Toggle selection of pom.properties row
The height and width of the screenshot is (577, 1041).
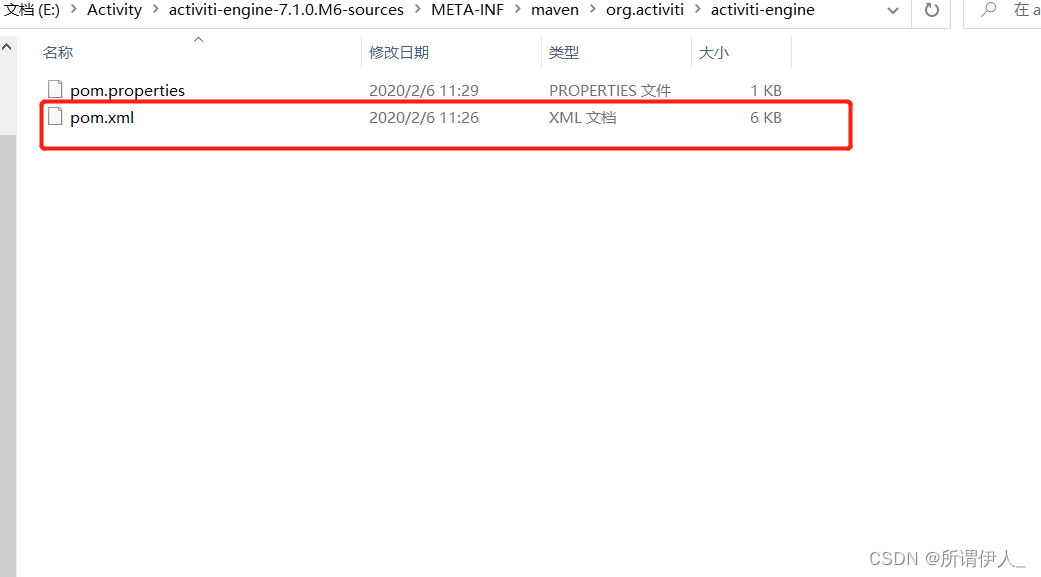pyautogui.click(x=127, y=90)
